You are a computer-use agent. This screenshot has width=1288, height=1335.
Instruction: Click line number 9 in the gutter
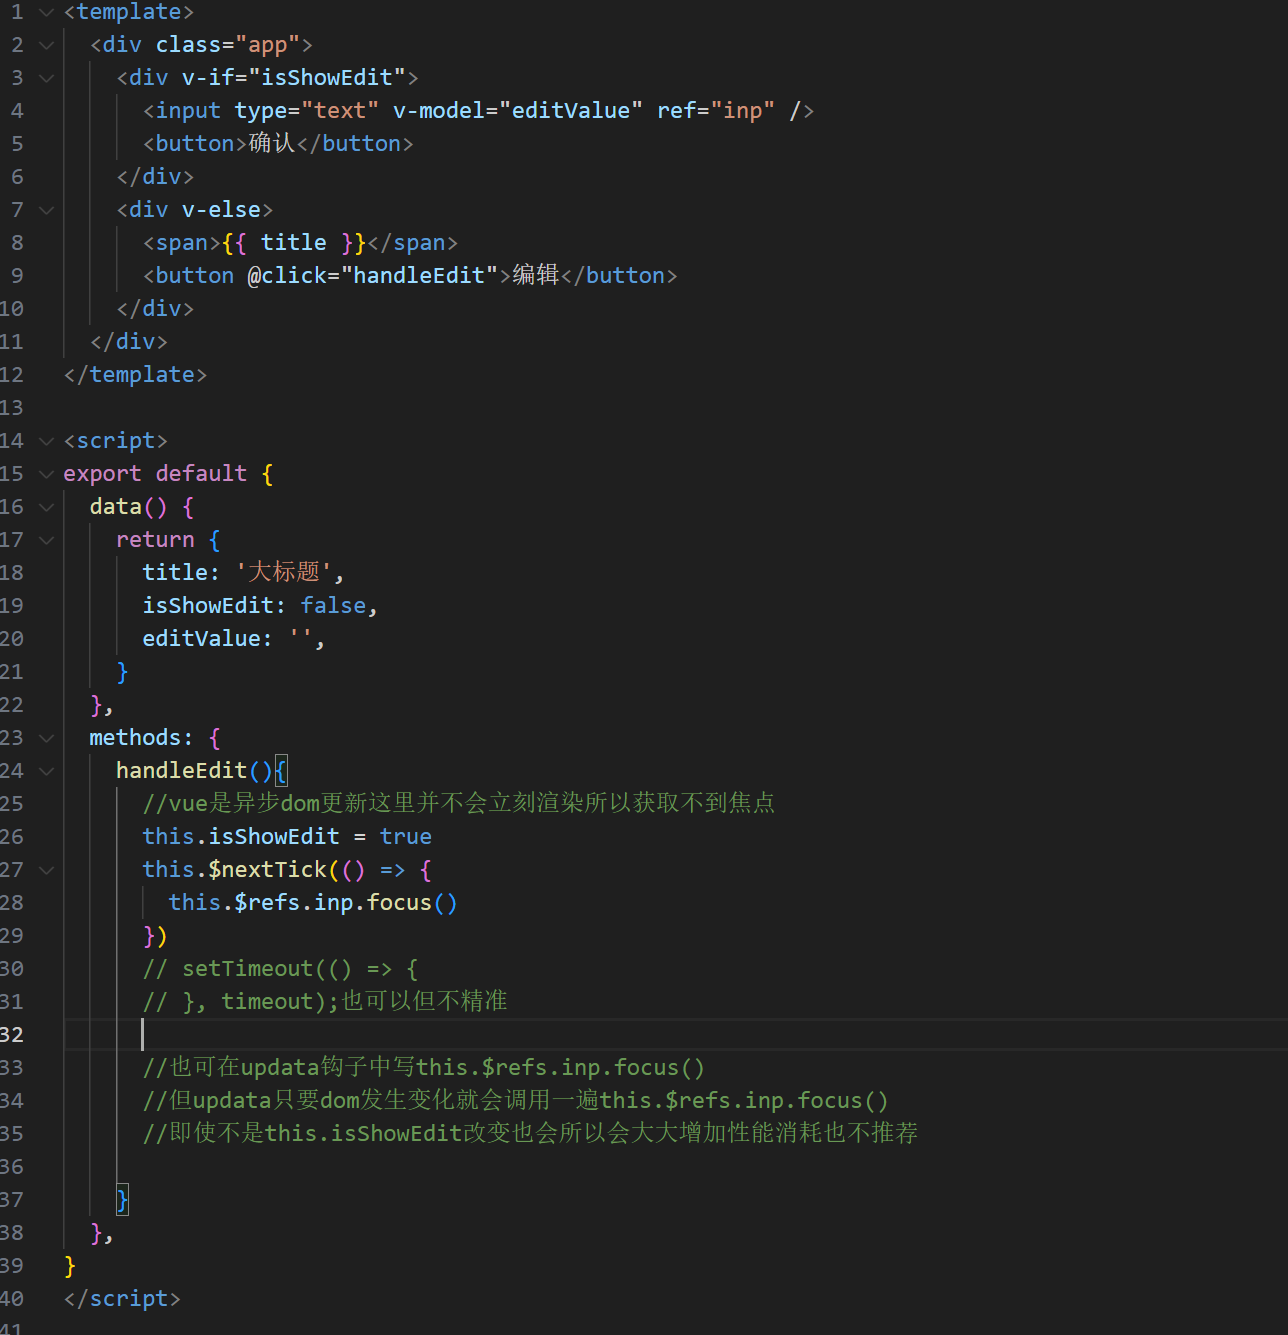click(17, 276)
